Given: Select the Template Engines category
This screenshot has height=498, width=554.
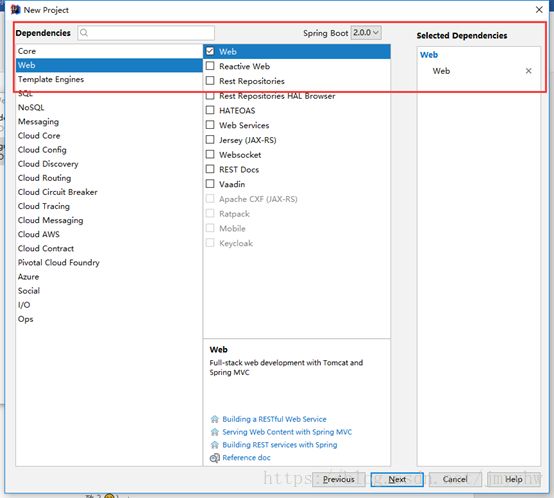Looking at the screenshot, I should click(109, 79).
